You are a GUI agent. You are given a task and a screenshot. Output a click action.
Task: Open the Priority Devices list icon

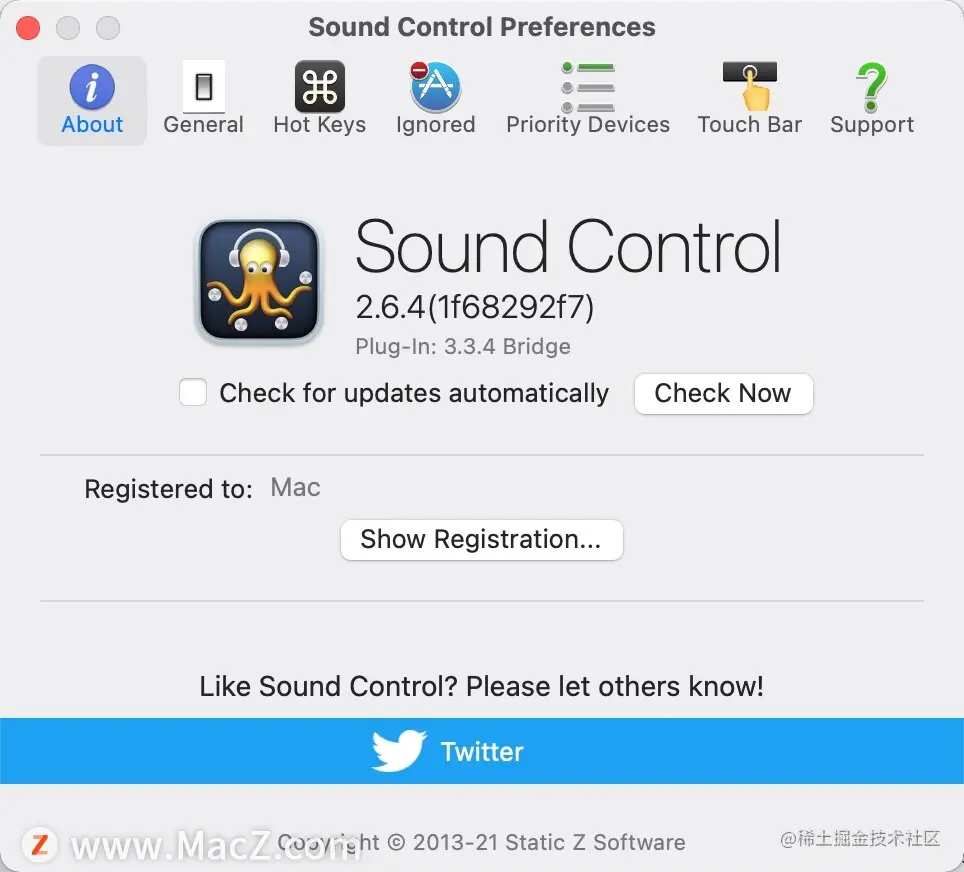tap(588, 87)
